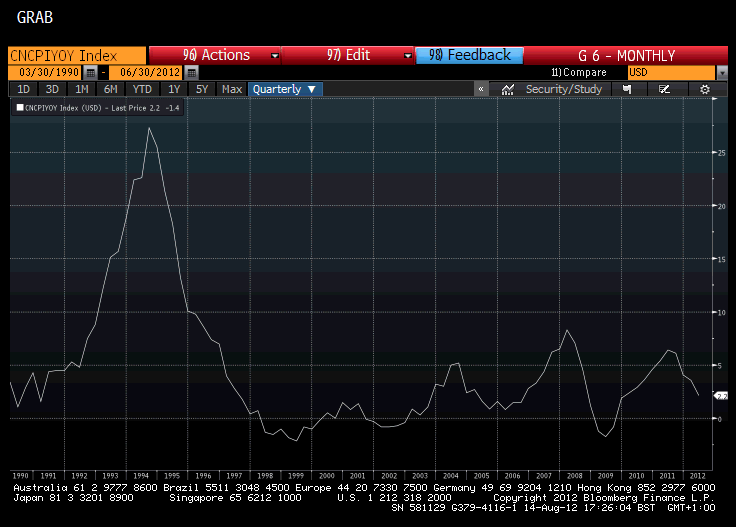
Task: Collapse toolbar with double-chevron icon
Action: (481, 89)
